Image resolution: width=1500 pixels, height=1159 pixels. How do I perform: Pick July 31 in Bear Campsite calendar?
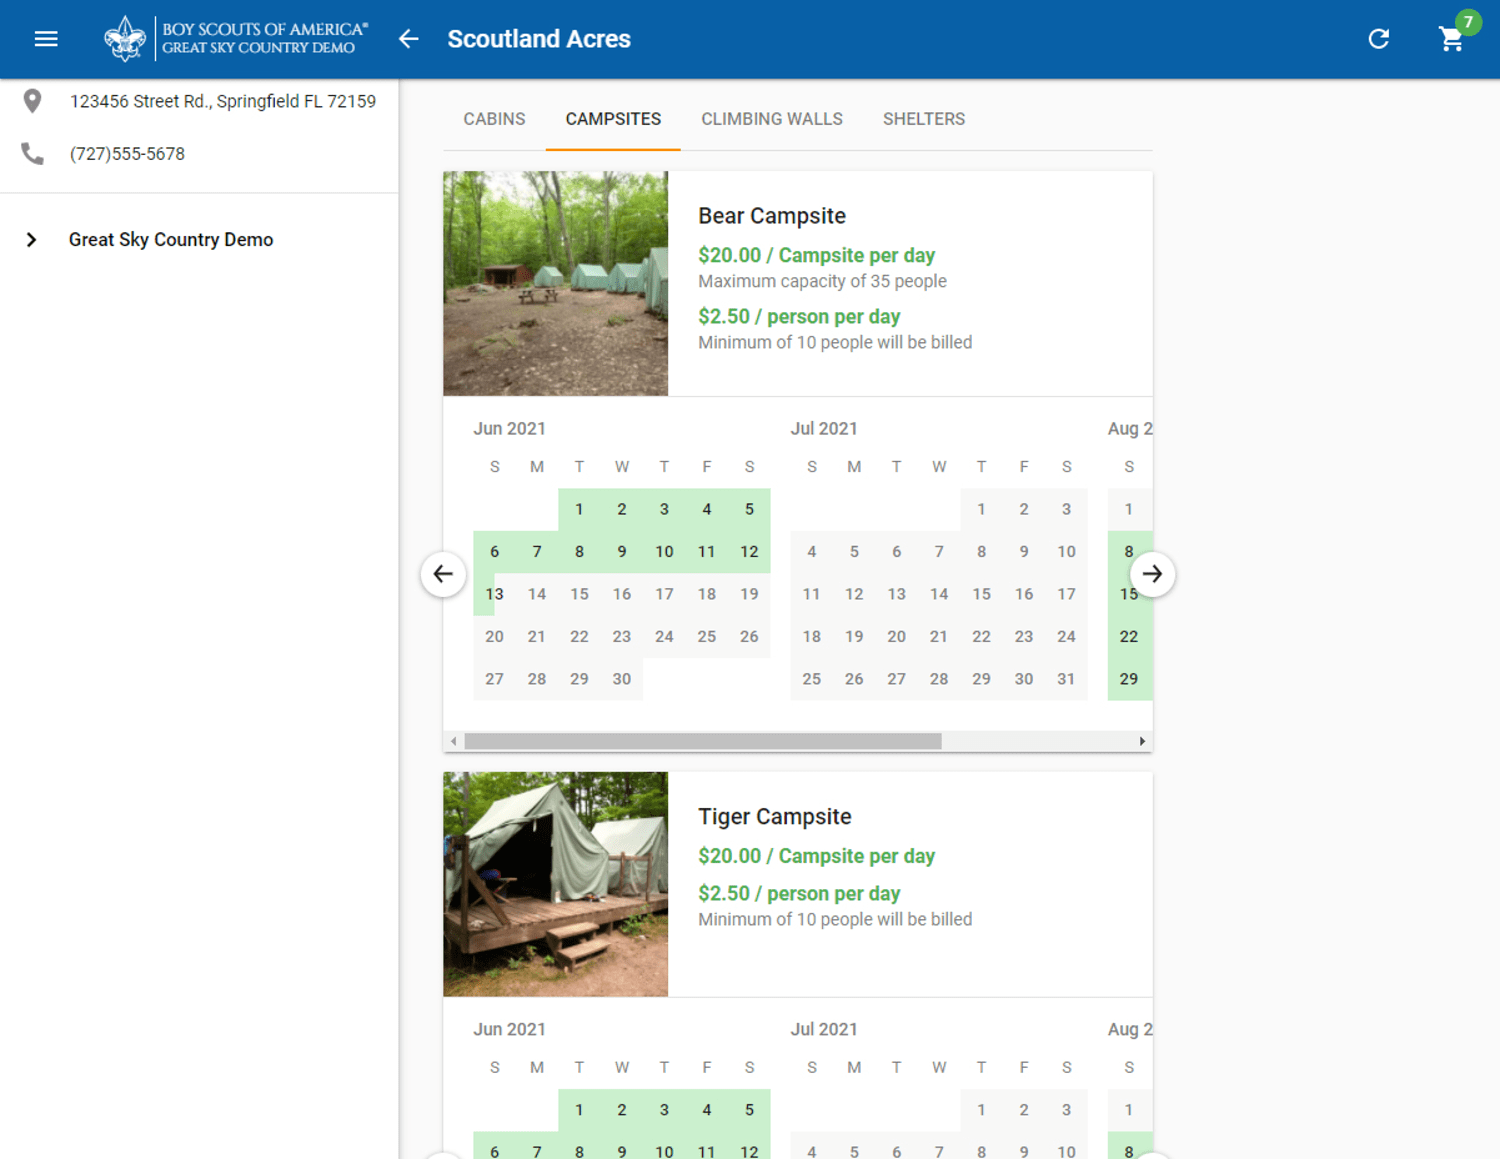[x=1066, y=679]
